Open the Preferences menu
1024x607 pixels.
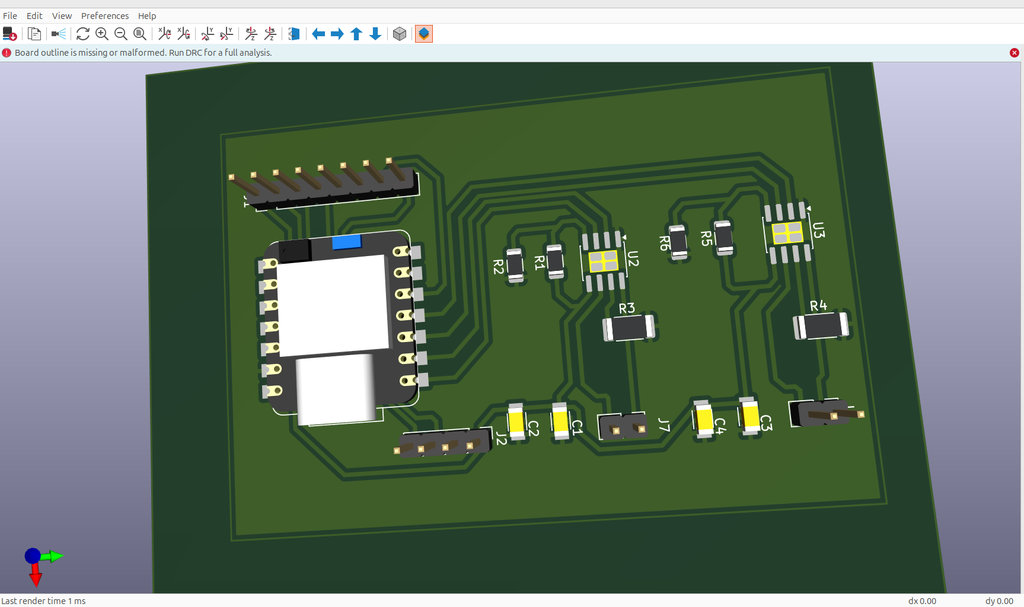104,16
